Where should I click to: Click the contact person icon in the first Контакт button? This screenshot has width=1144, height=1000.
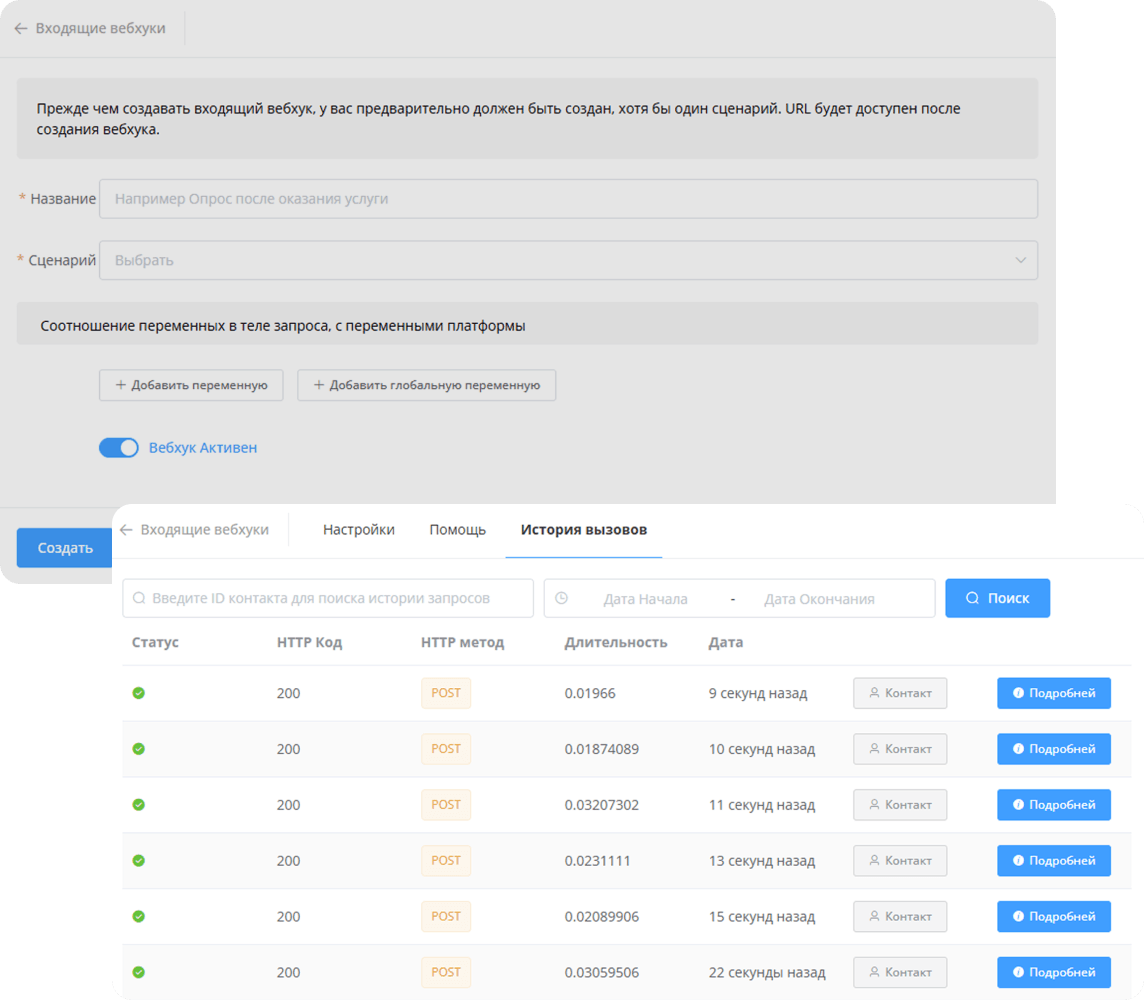(x=874, y=692)
